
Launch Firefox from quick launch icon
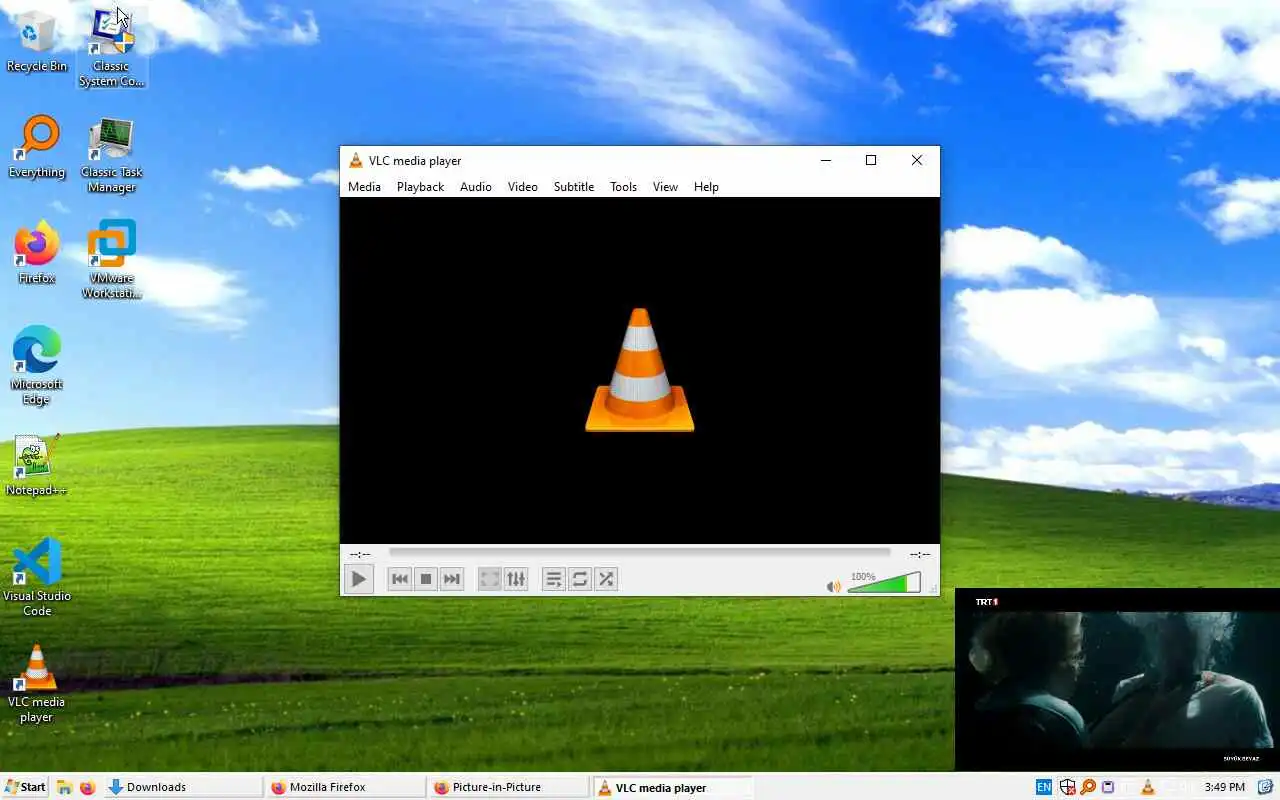(87, 787)
